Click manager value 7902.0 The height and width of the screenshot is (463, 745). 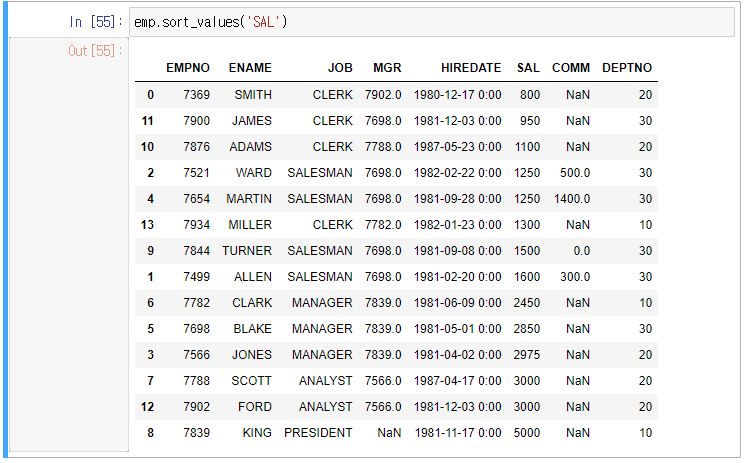coord(383,95)
